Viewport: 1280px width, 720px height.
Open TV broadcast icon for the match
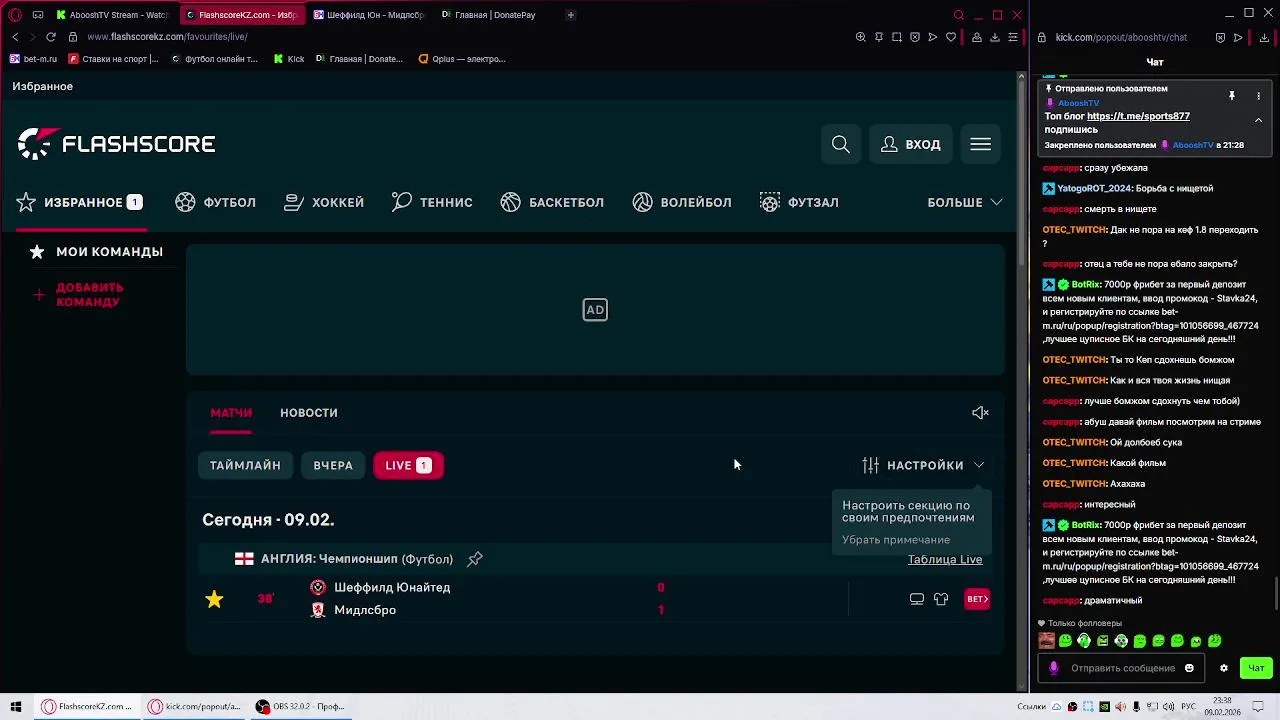click(916, 599)
